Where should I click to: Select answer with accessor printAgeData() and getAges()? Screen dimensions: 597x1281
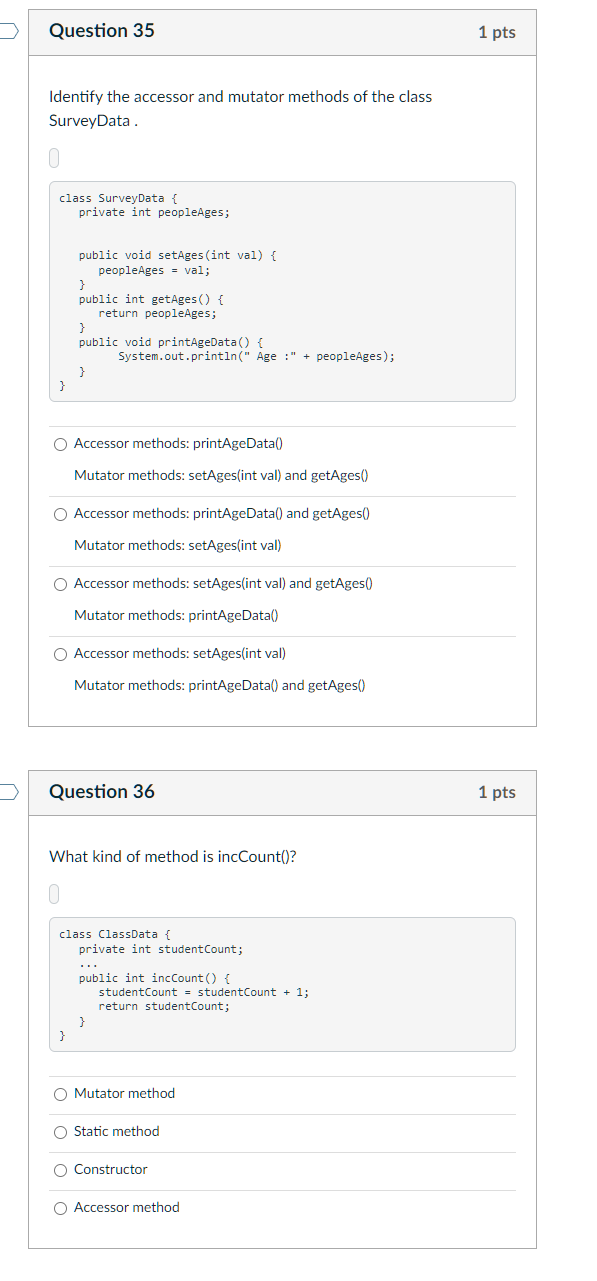(61, 513)
